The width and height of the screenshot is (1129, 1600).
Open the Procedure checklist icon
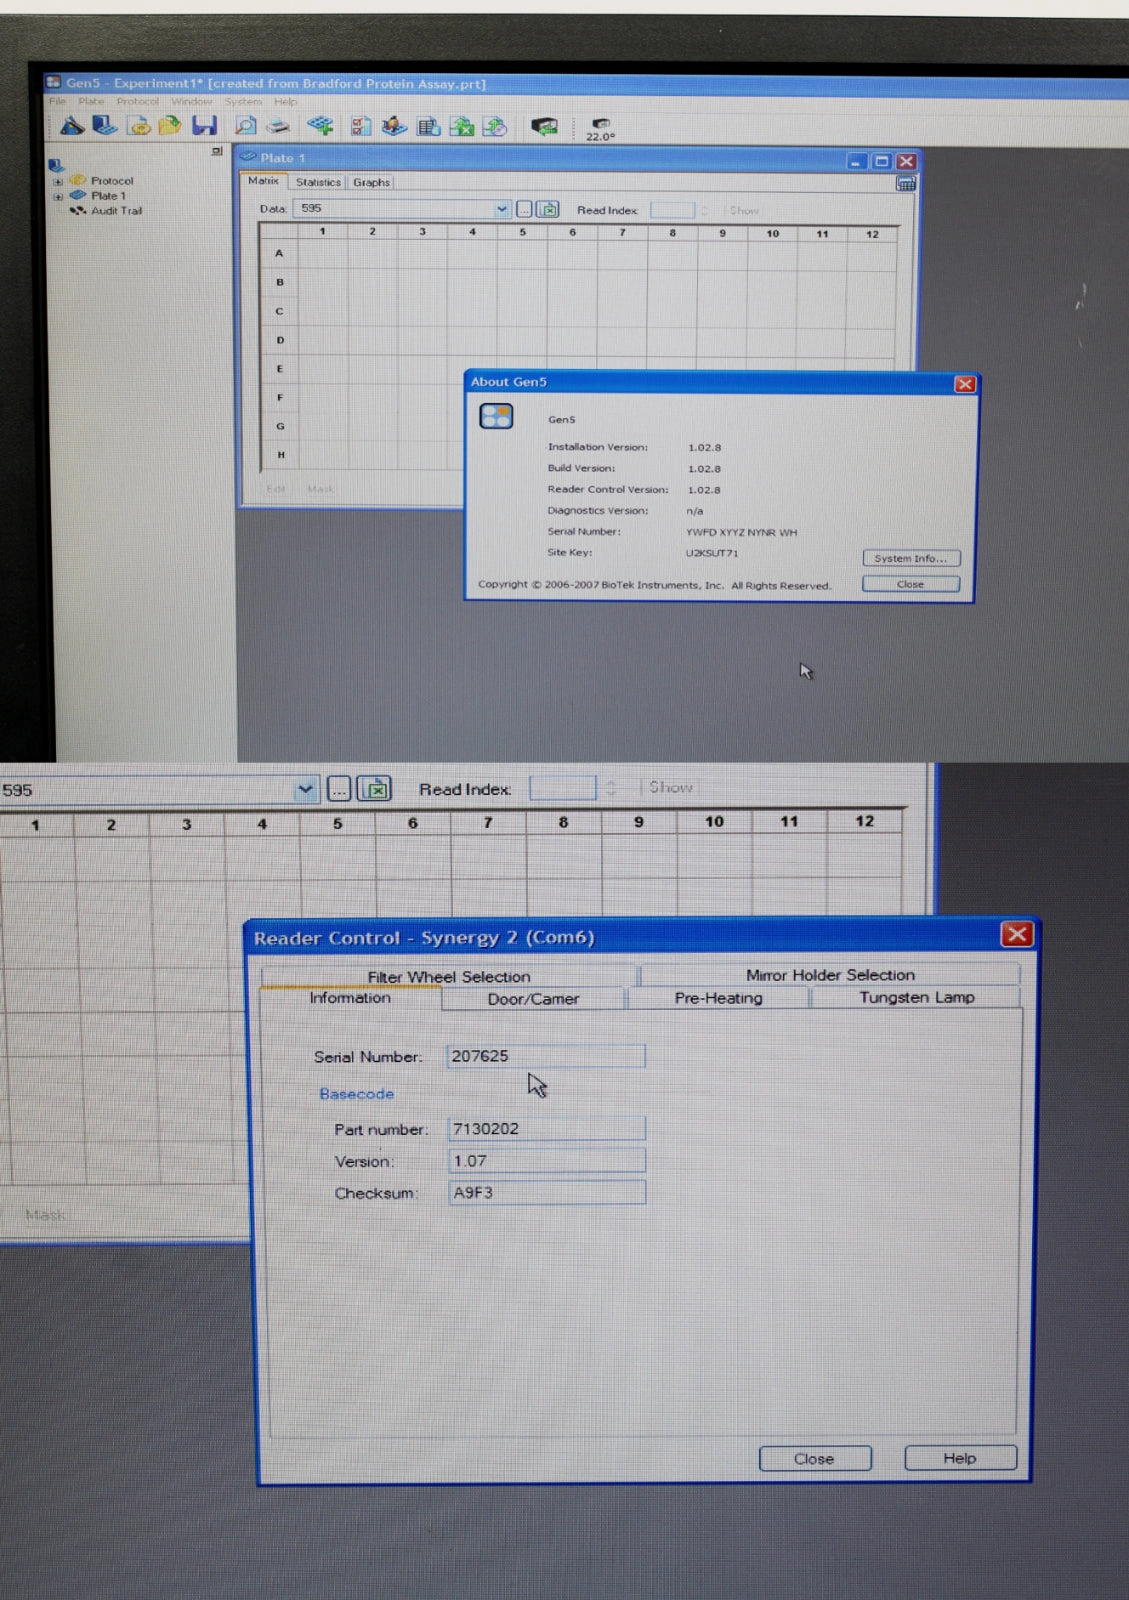click(360, 126)
